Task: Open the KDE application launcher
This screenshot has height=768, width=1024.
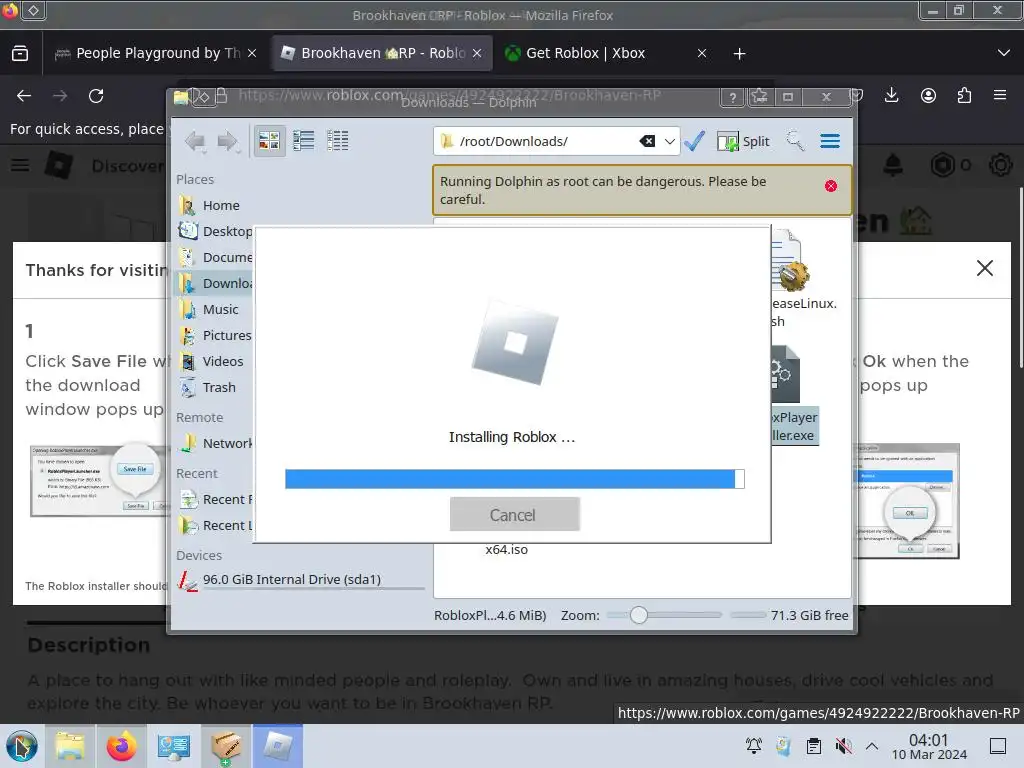Action: tap(22, 746)
